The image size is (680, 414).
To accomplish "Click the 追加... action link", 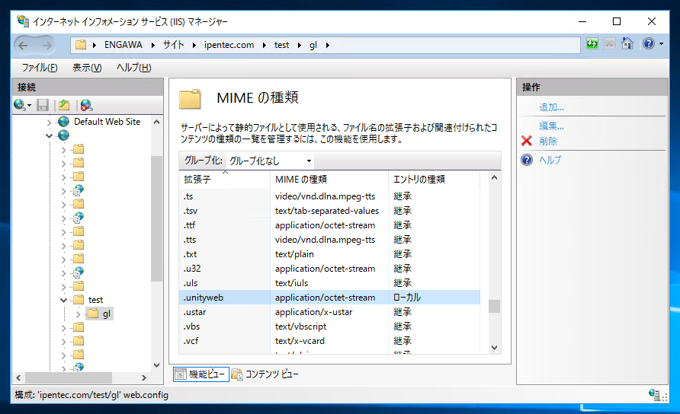I will [551, 107].
